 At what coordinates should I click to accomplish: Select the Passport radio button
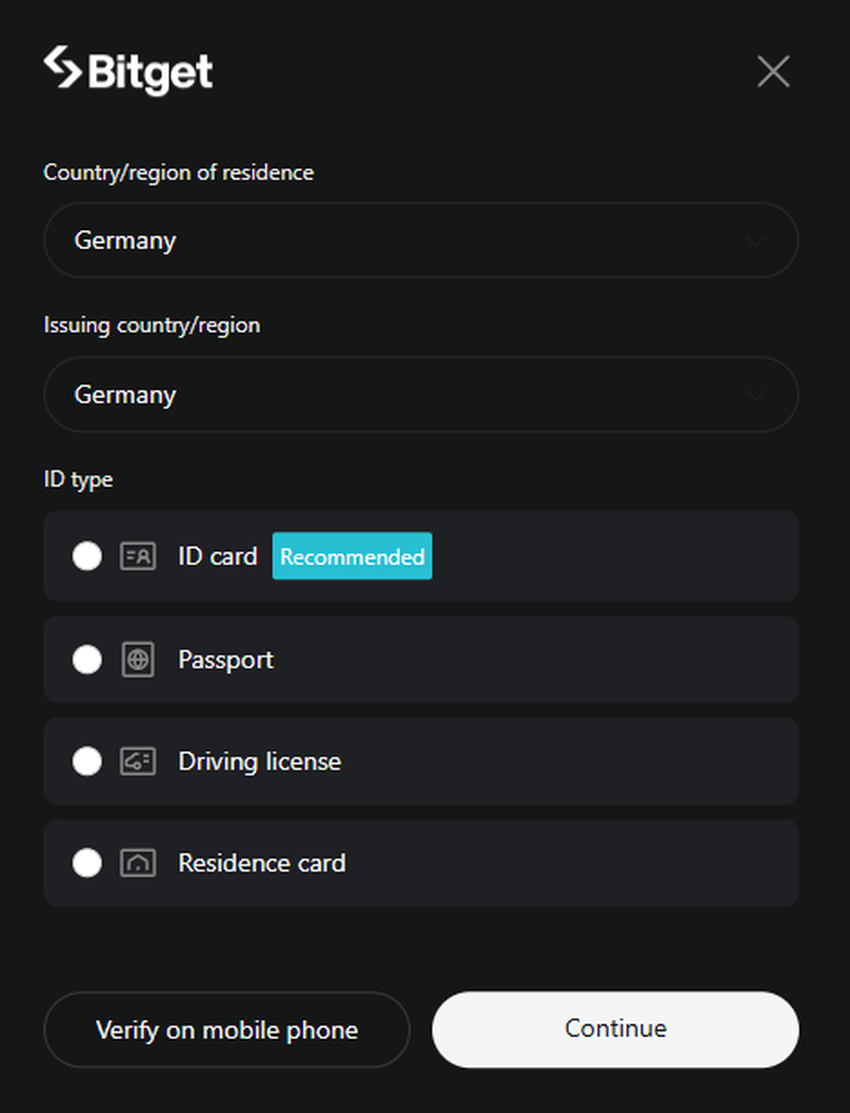pyautogui.click(x=87, y=660)
